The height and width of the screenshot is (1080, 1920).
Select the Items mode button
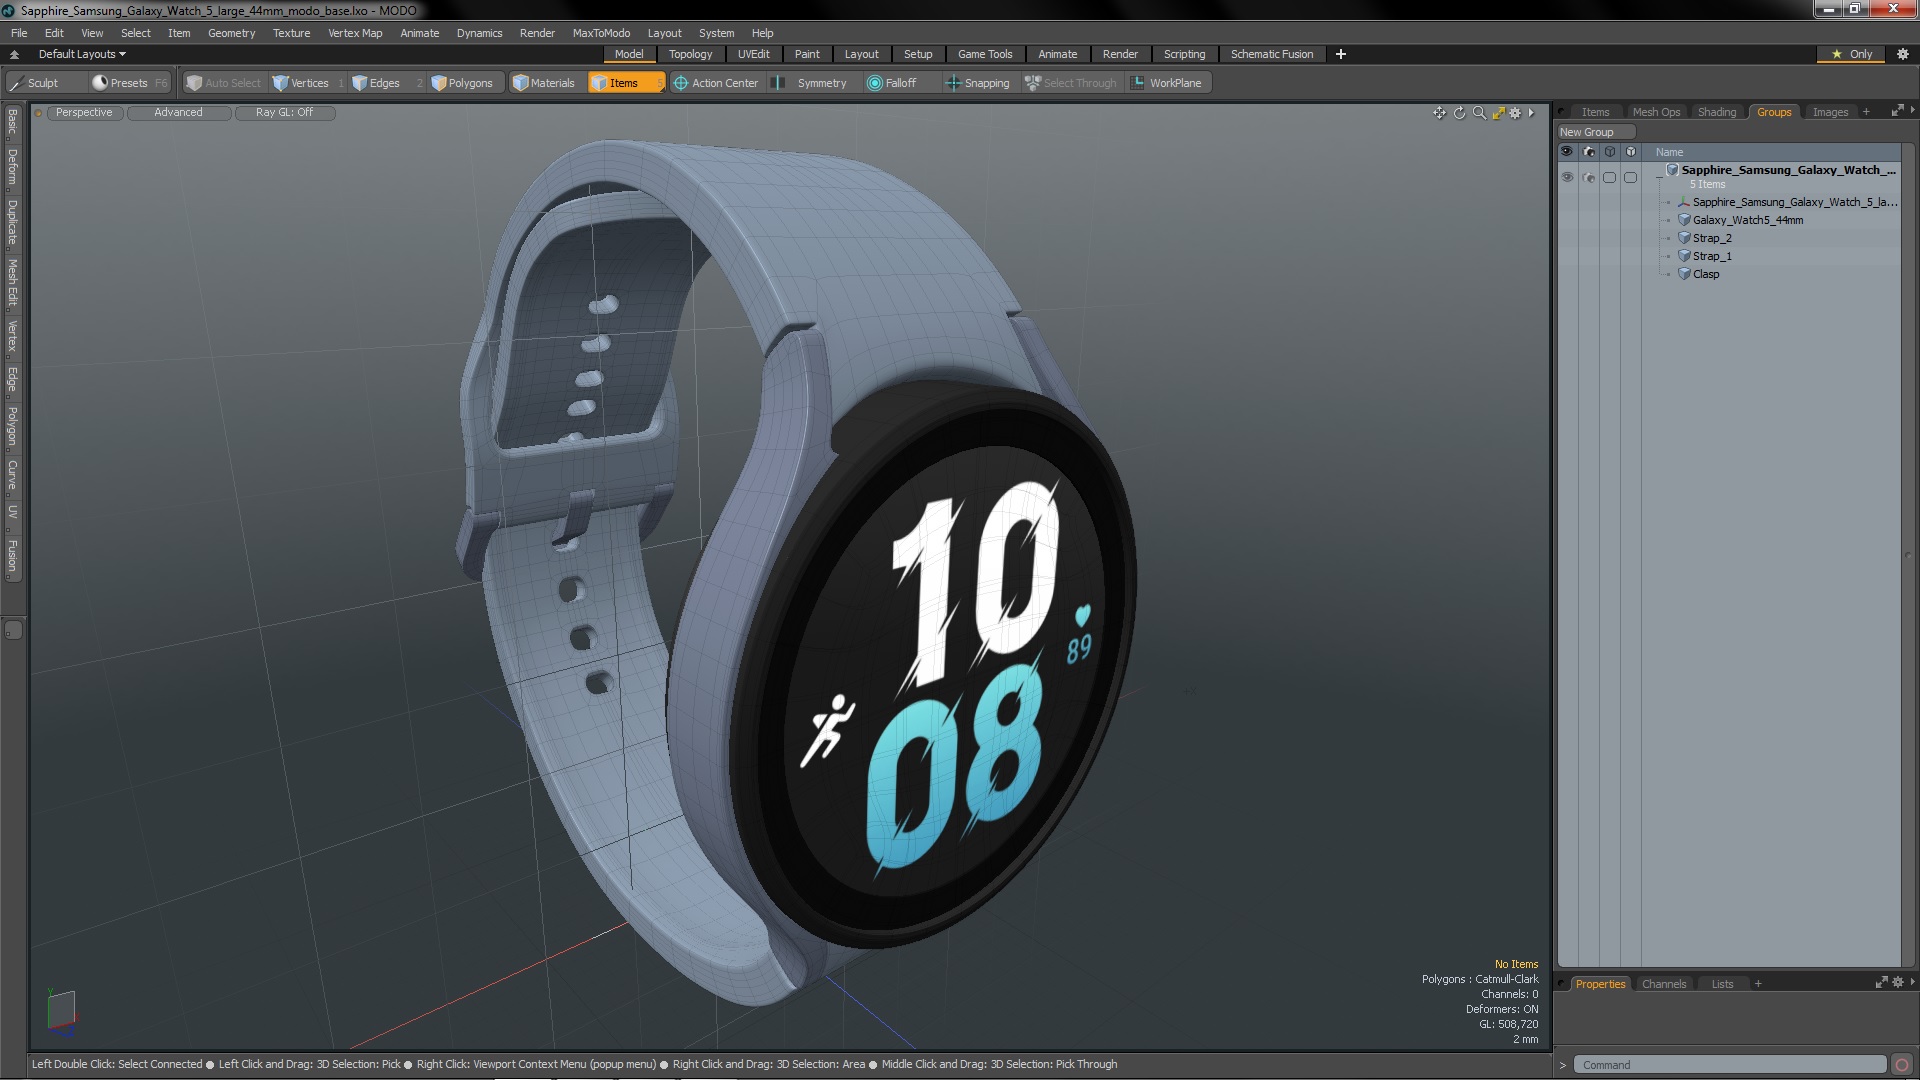[x=625, y=83]
